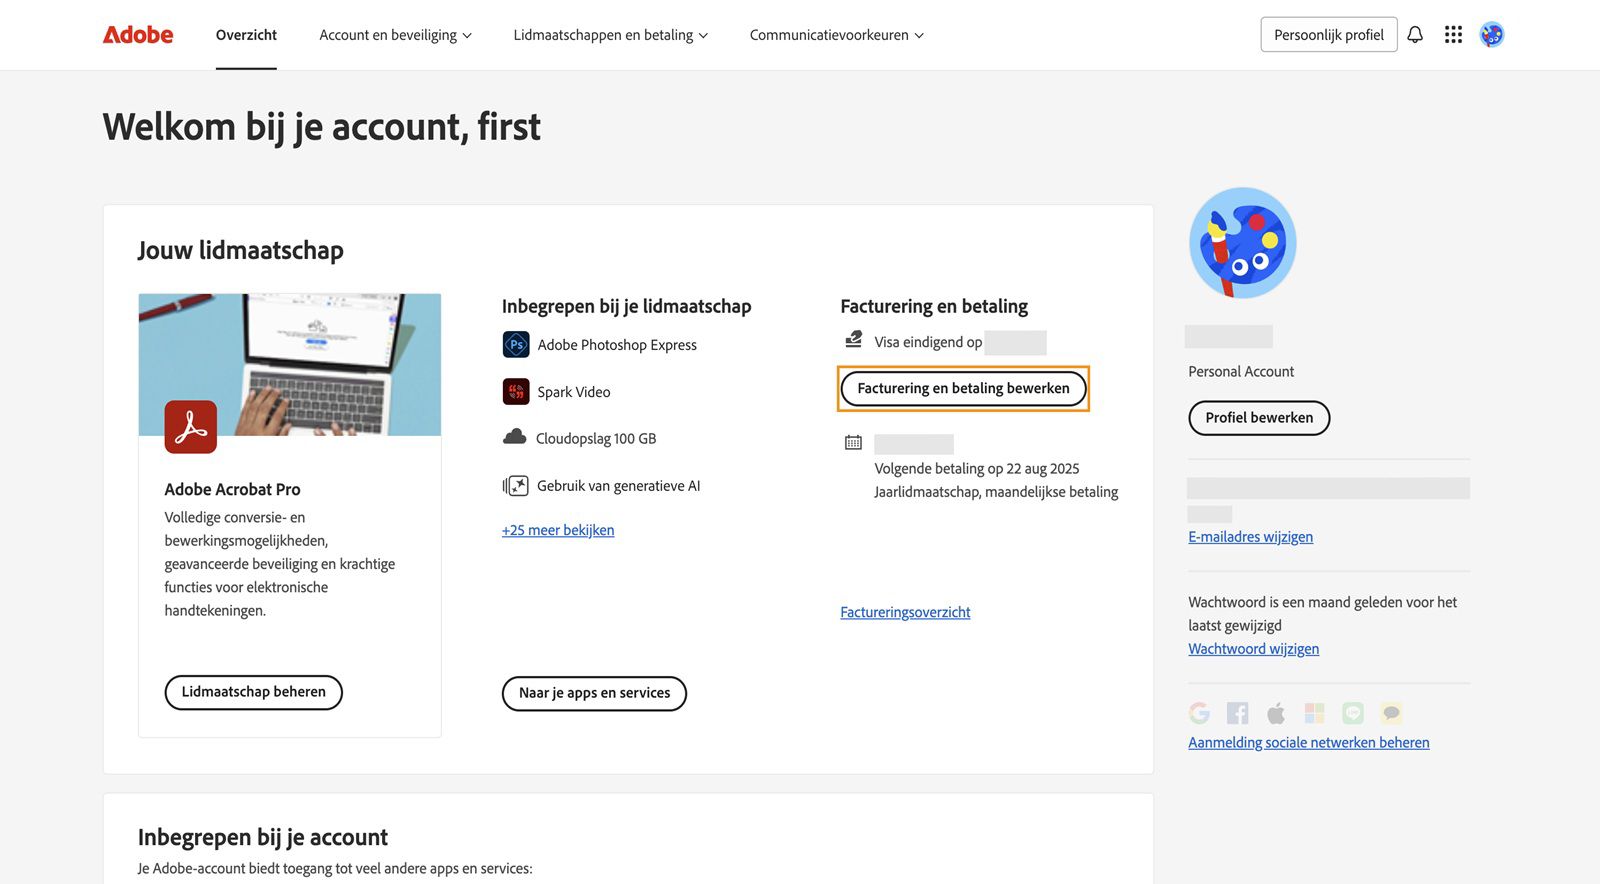The height and width of the screenshot is (884, 1600).
Task: Select the Overzicht tab
Action: point(246,35)
